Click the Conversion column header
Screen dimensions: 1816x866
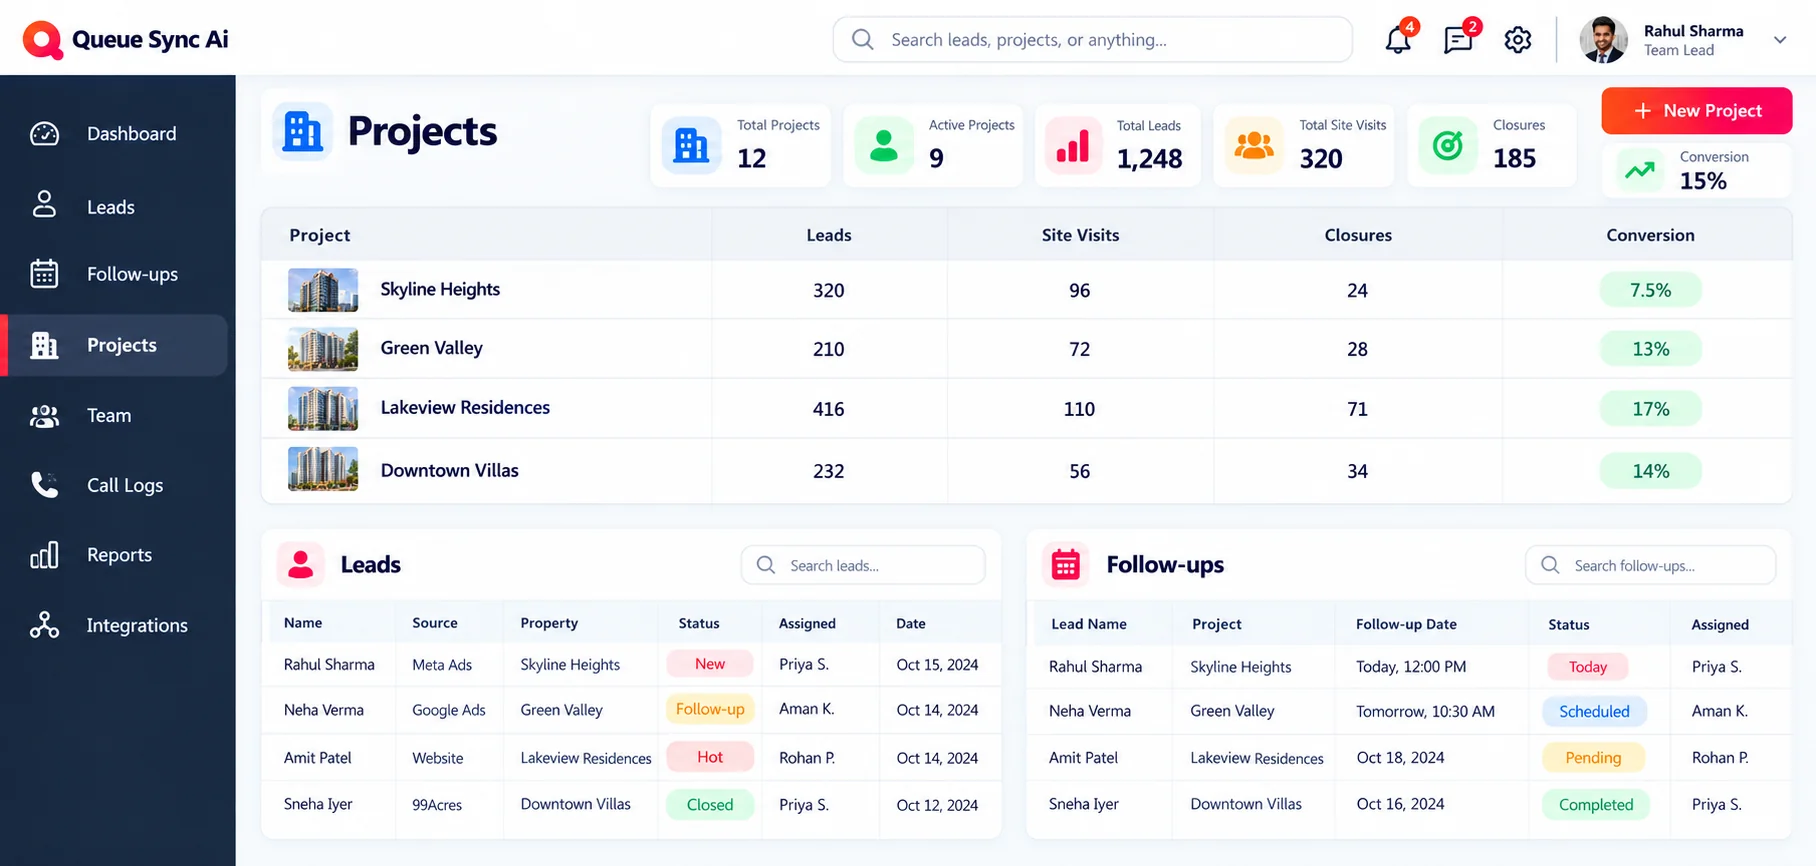pyautogui.click(x=1650, y=235)
